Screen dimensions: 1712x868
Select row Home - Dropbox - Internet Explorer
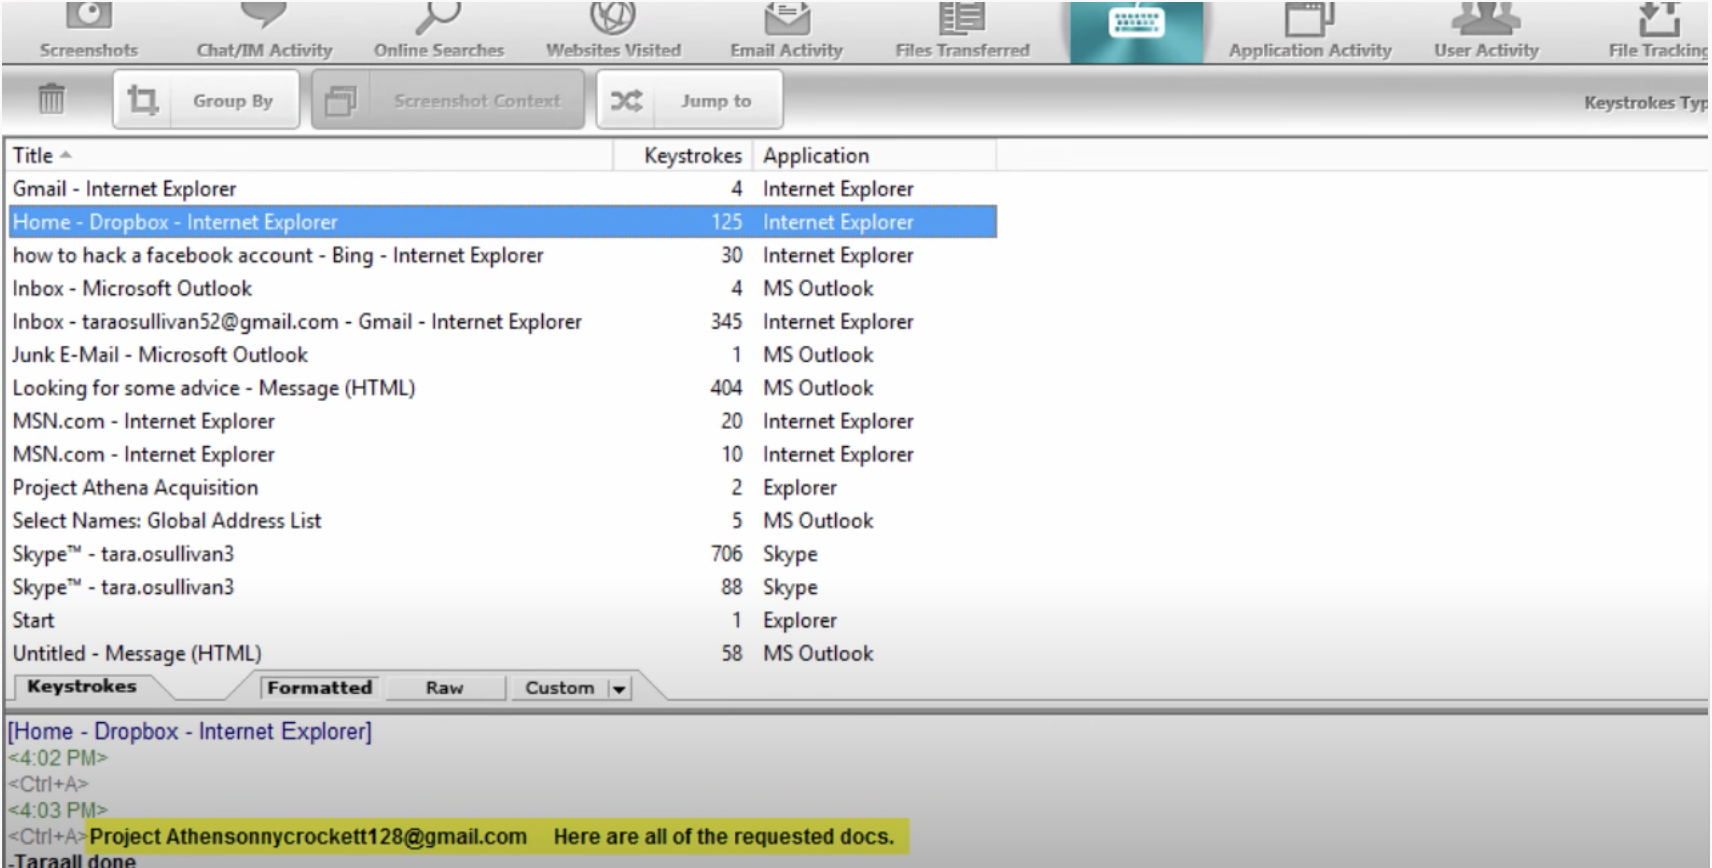pyautogui.click(x=502, y=222)
